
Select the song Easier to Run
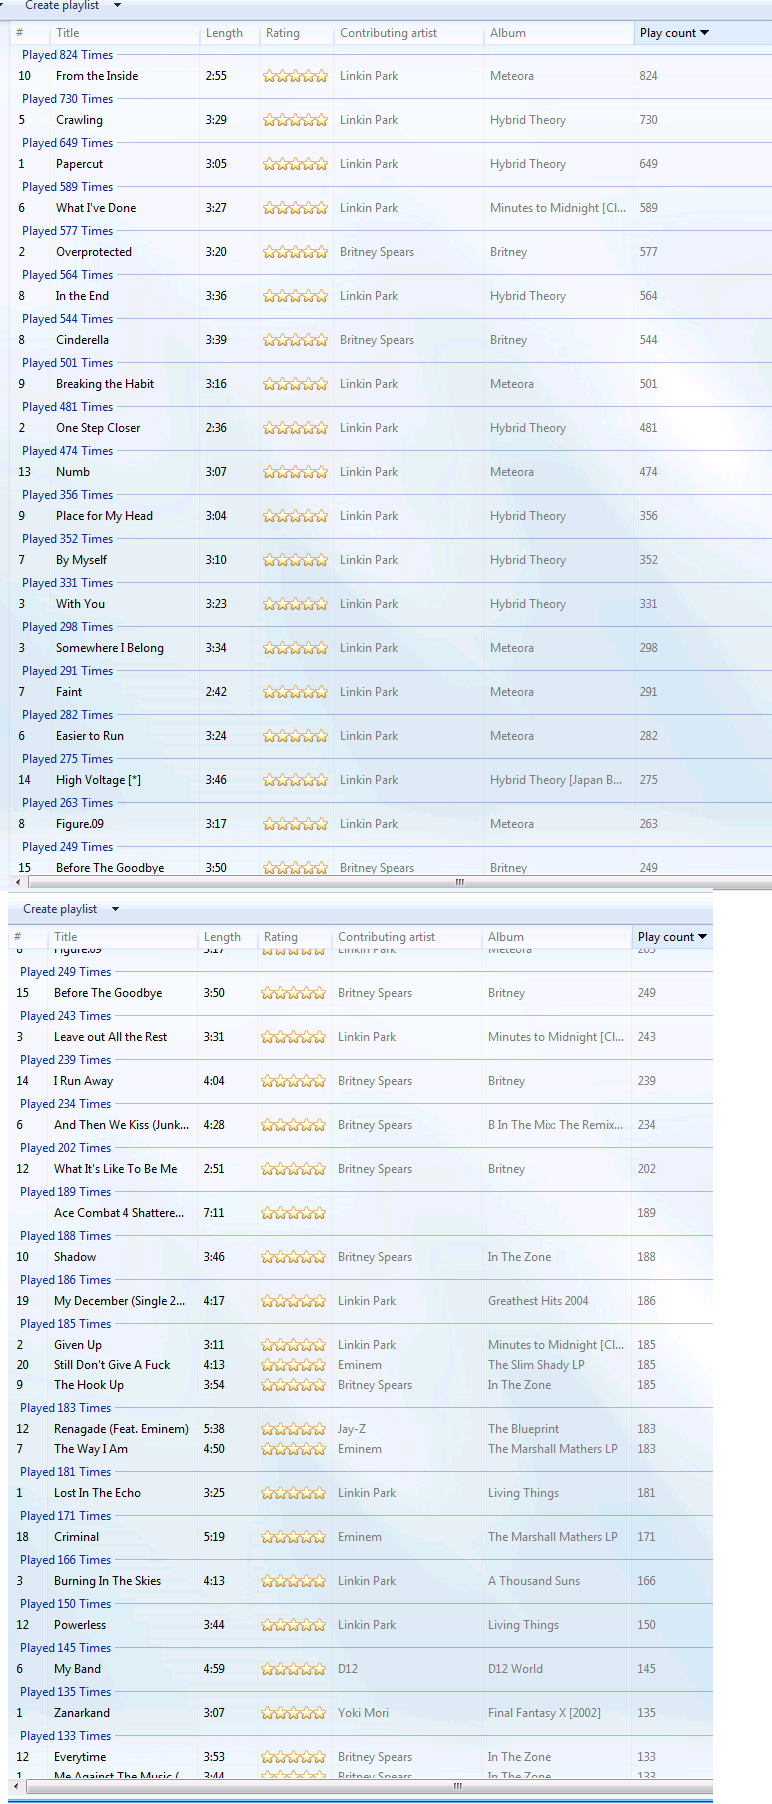pyautogui.click(x=90, y=736)
